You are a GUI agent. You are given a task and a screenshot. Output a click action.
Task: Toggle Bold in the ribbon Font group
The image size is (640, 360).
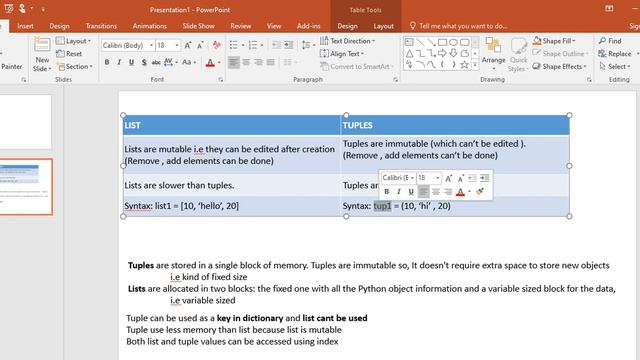point(107,62)
